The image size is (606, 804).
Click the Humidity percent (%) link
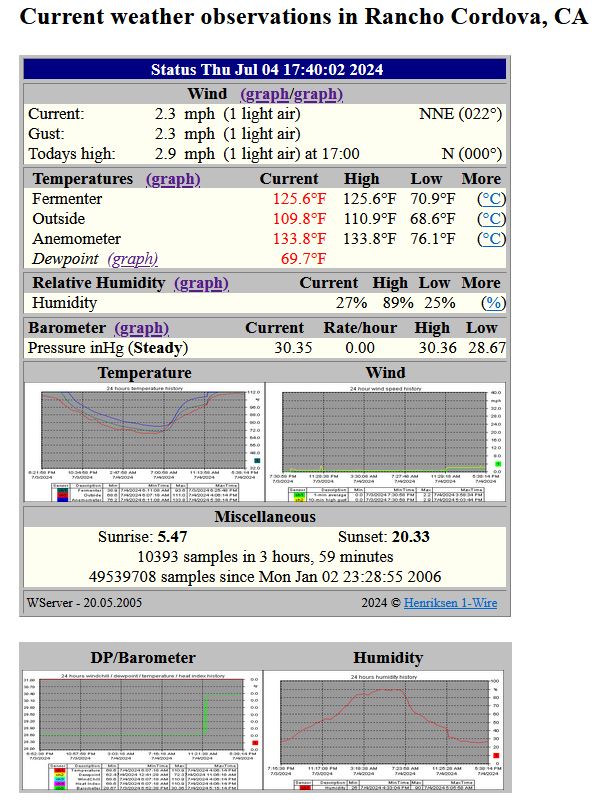[x=493, y=303]
